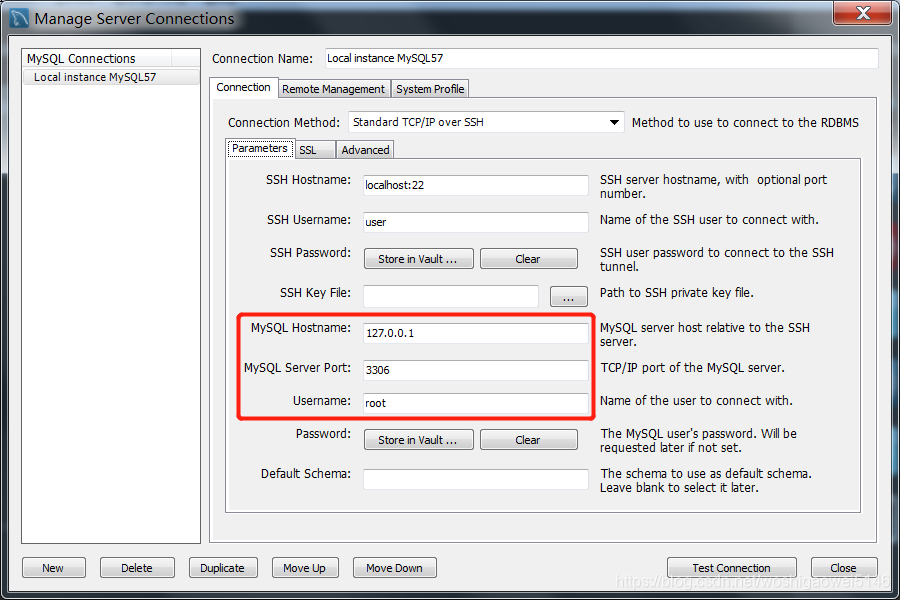Duplicate the current connection
The image size is (900, 600).
click(223, 567)
